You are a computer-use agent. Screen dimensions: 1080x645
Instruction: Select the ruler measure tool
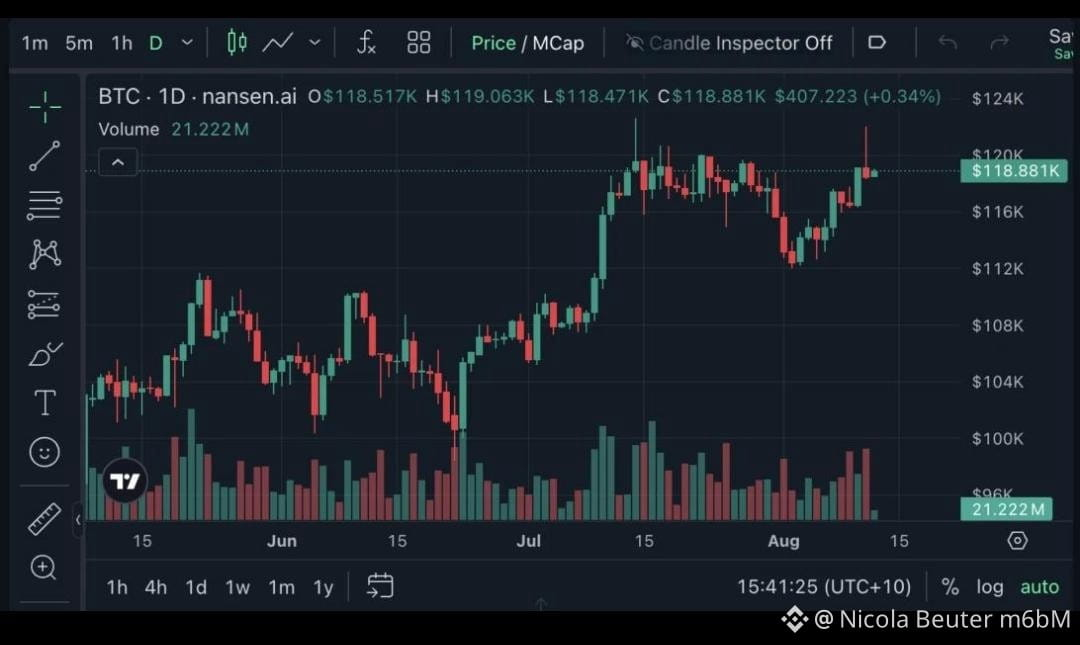(x=44, y=519)
